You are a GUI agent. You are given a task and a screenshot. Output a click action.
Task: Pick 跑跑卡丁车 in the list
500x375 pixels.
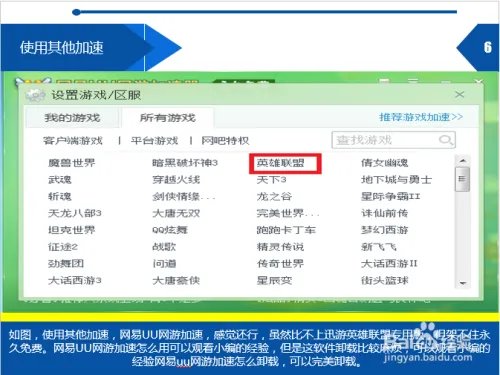(x=286, y=230)
